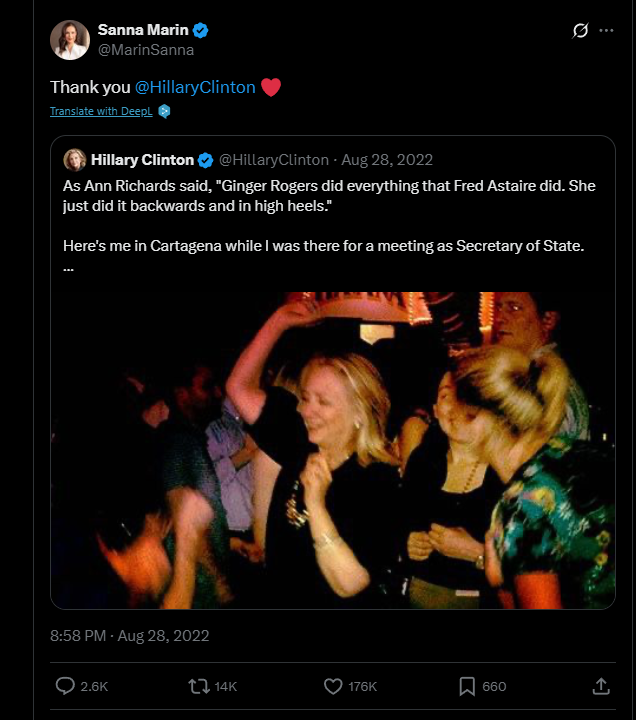Click Sanna Marin's profile avatar
The height and width of the screenshot is (720, 636).
[69, 39]
